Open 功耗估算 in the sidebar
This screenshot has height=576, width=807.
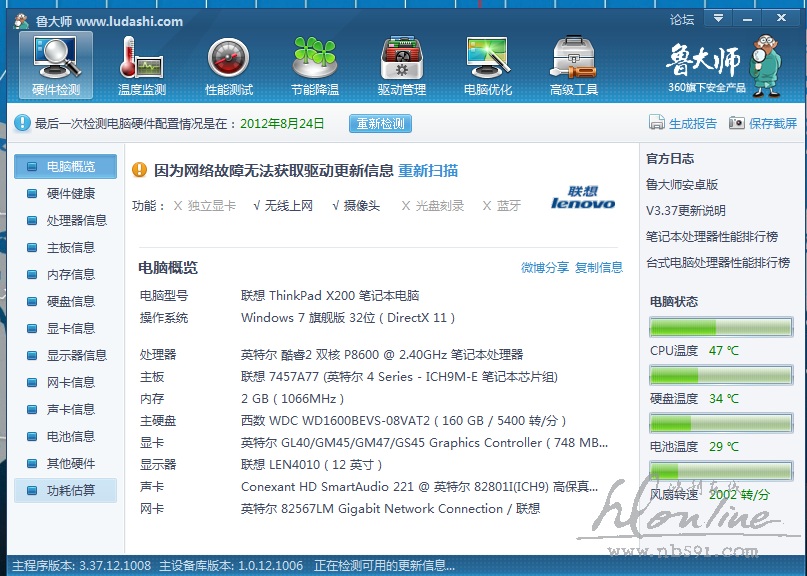pyautogui.click(x=70, y=490)
